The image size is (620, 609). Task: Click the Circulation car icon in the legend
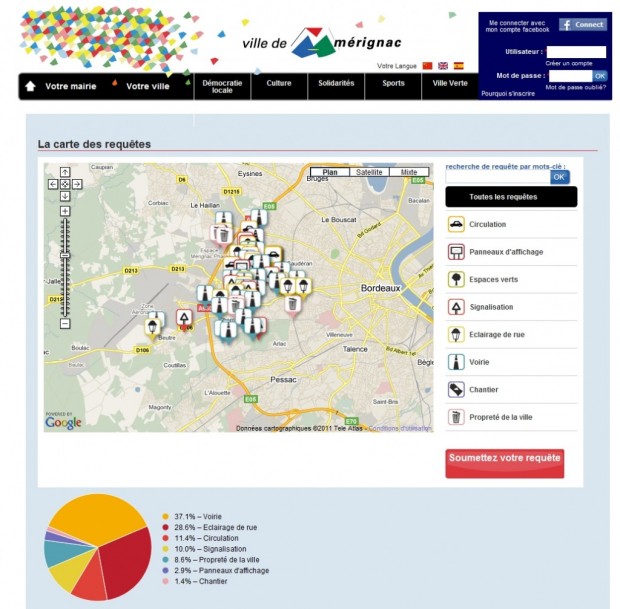(x=456, y=225)
